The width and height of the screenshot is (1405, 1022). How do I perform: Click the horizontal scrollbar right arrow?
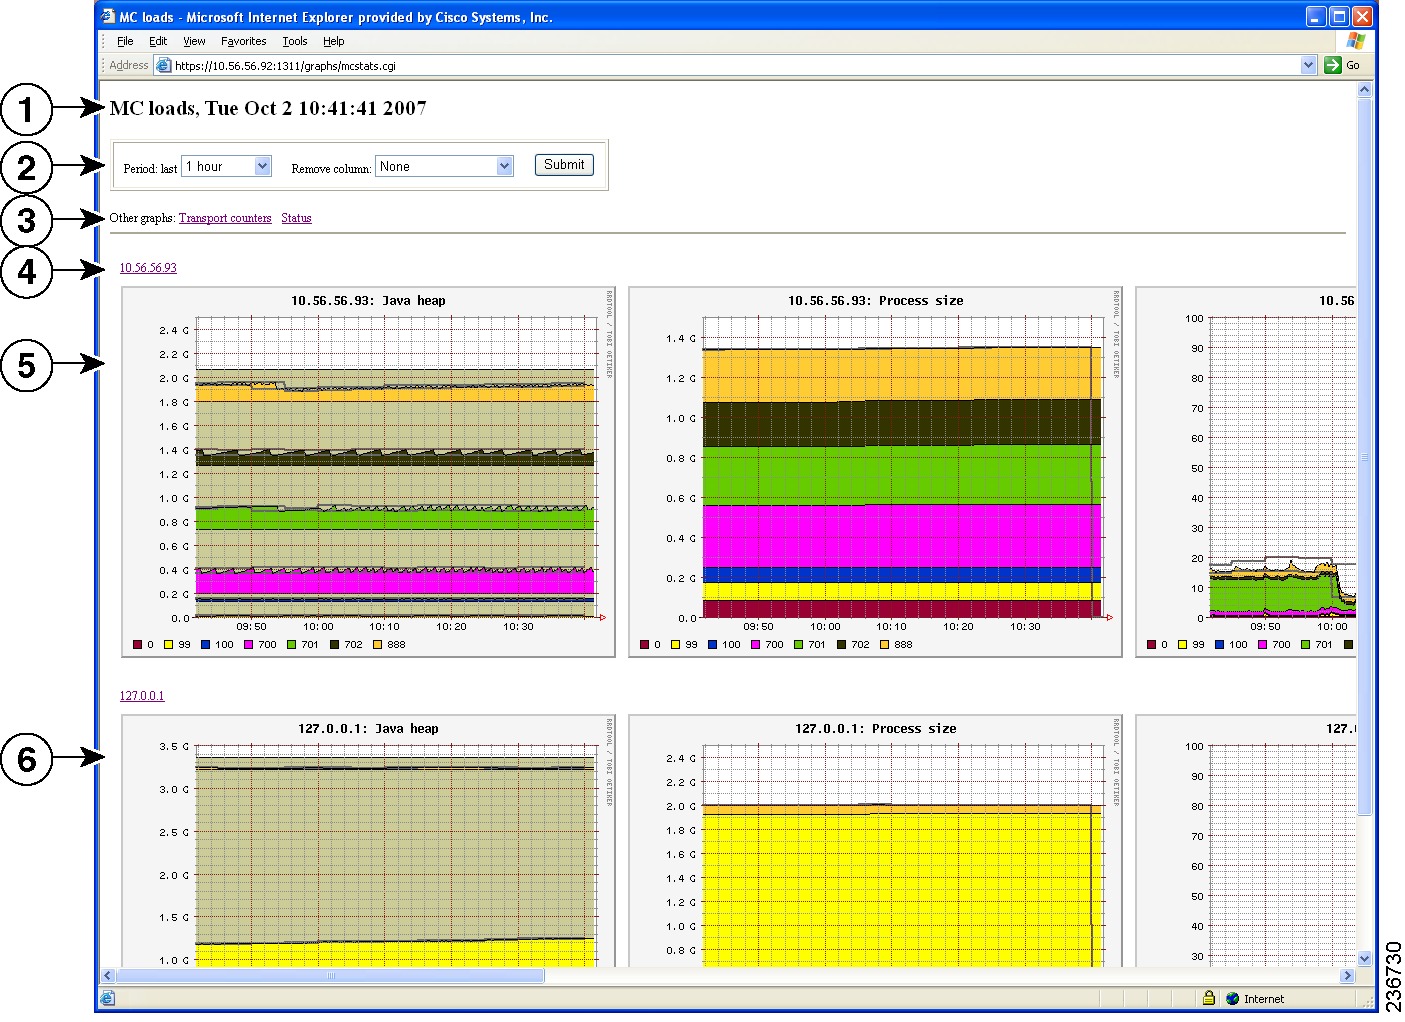[x=1347, y=976]
